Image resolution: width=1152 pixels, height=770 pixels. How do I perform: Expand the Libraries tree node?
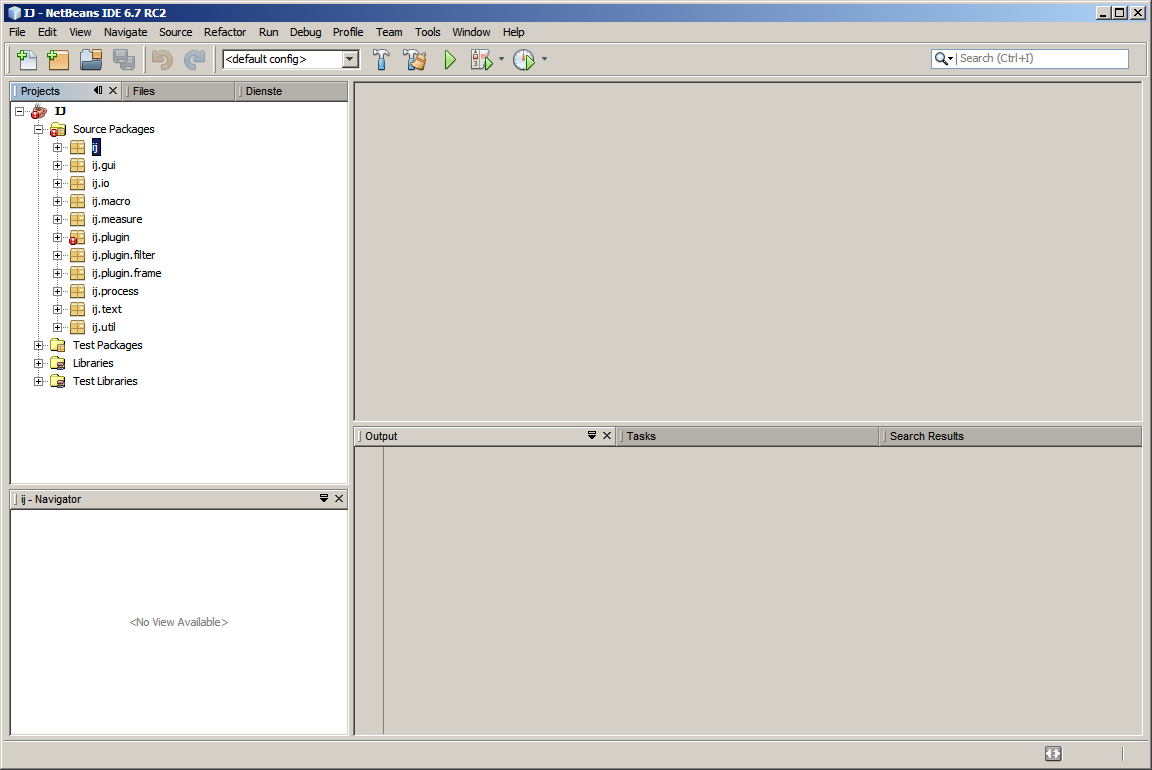[39, 364]
